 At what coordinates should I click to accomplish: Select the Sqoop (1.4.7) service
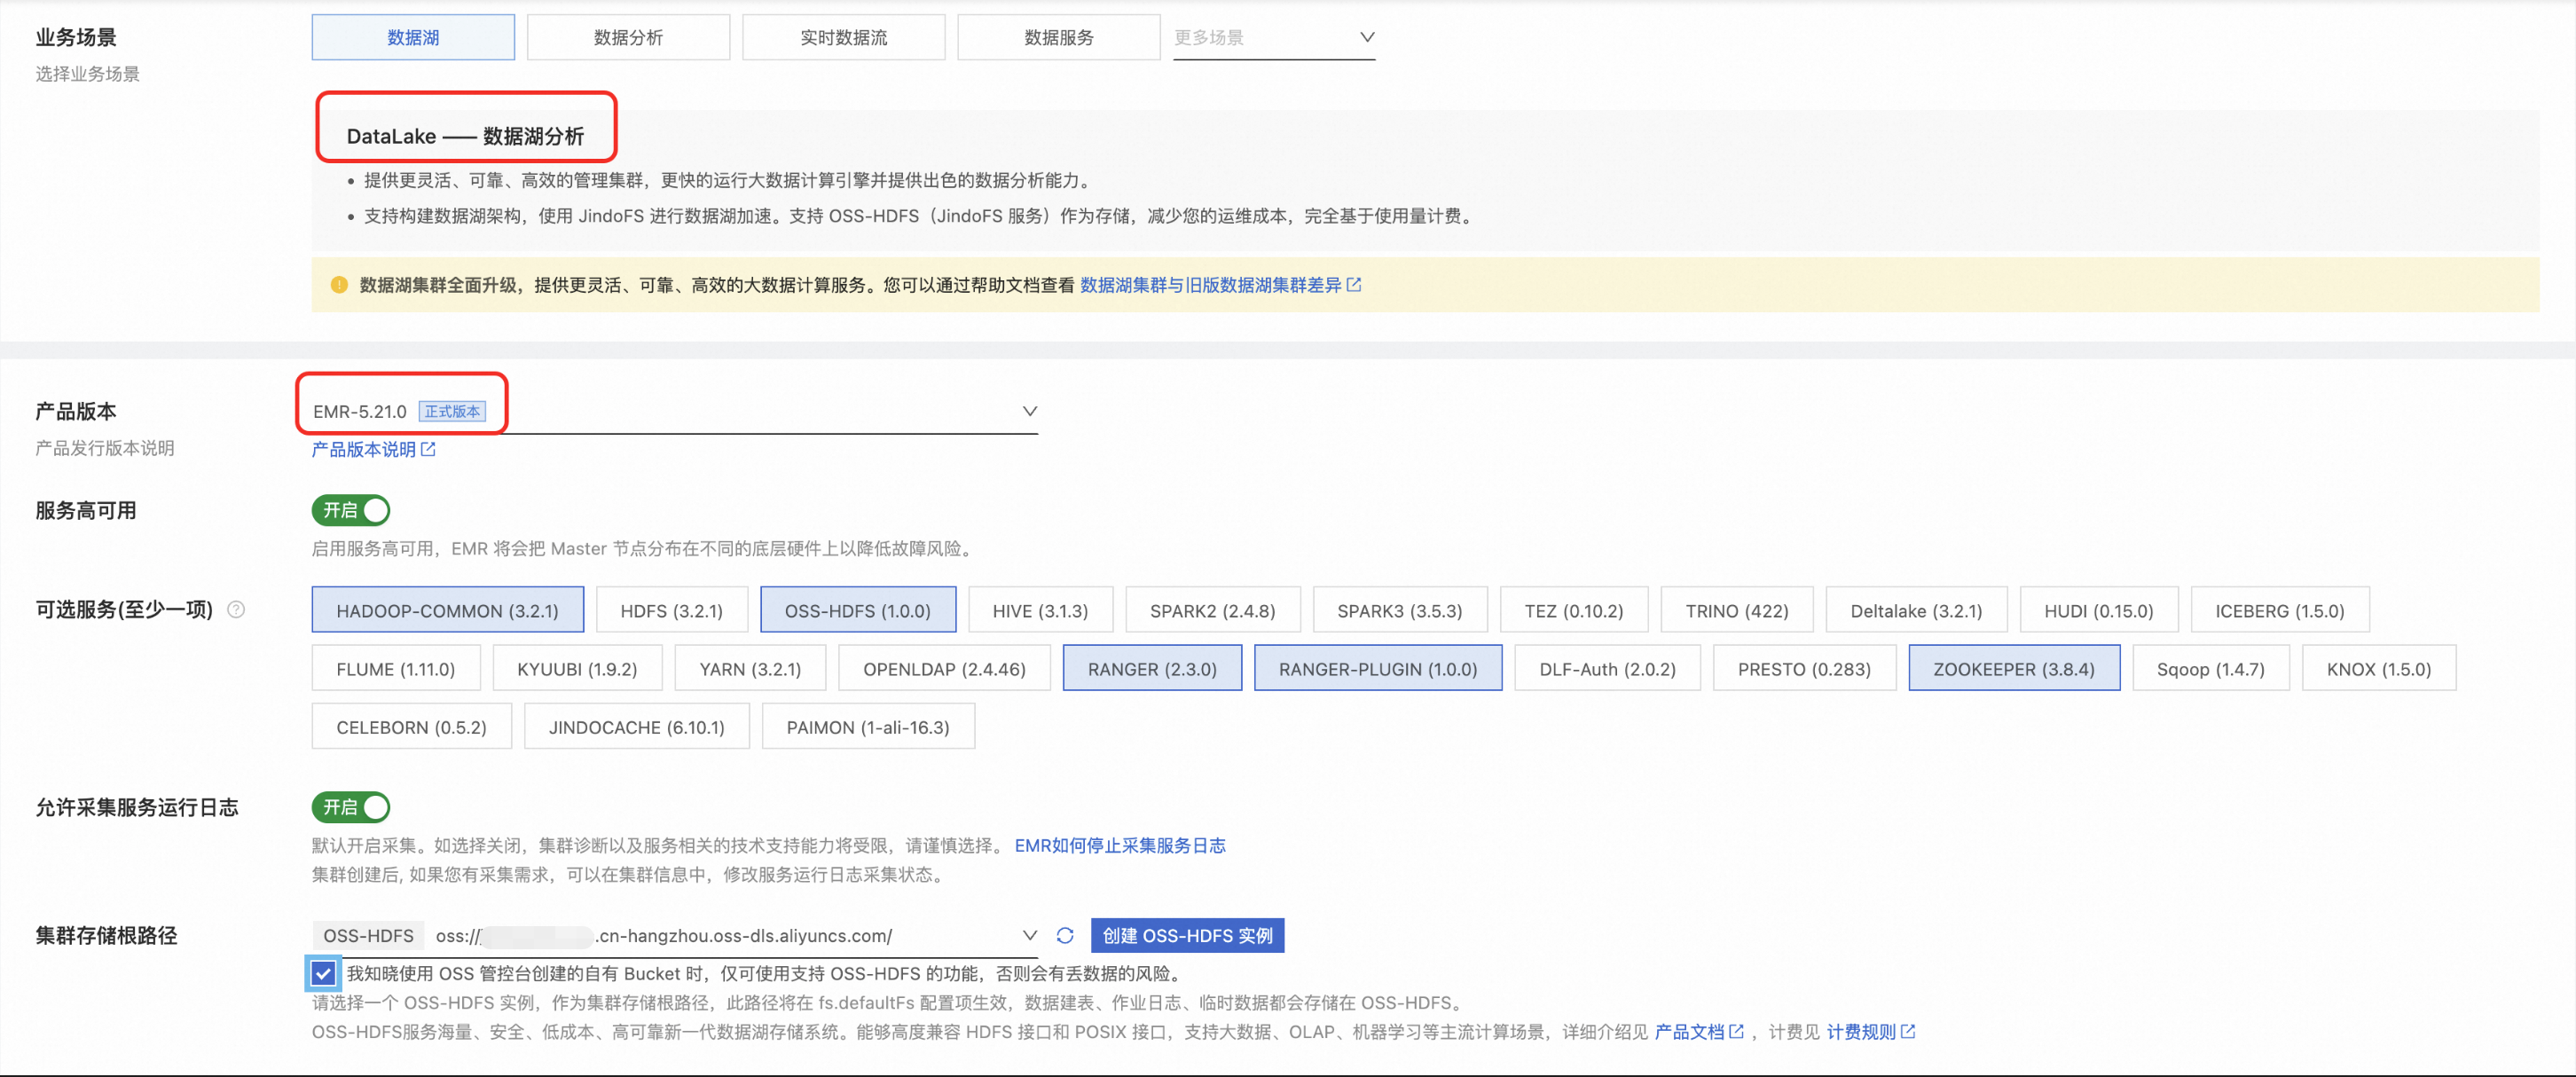[x=2210, y=668]
